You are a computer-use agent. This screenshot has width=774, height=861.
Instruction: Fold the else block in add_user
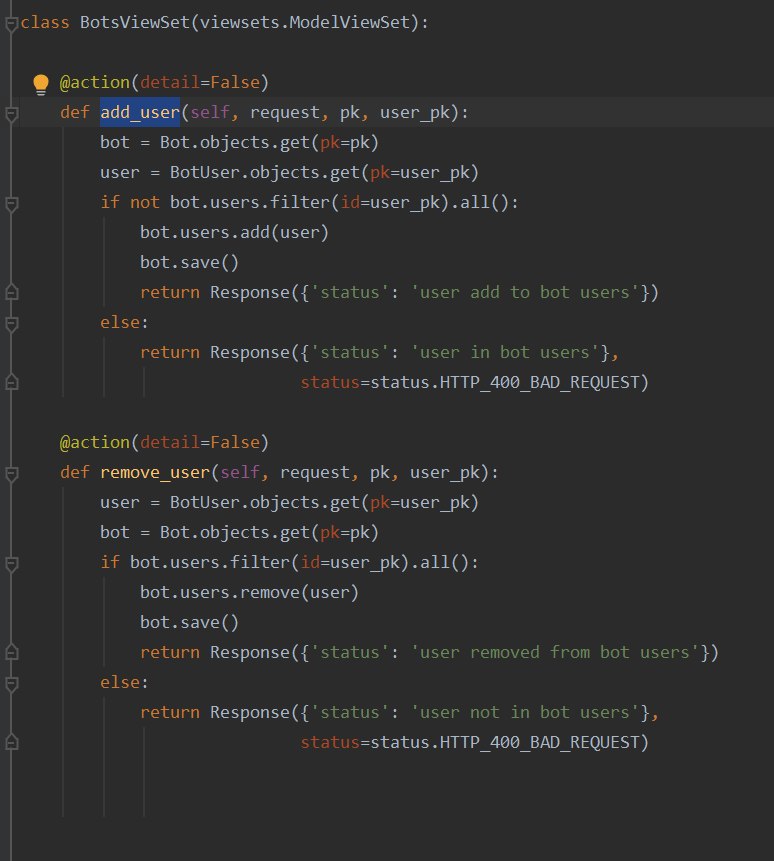click(x=11, y=323)
